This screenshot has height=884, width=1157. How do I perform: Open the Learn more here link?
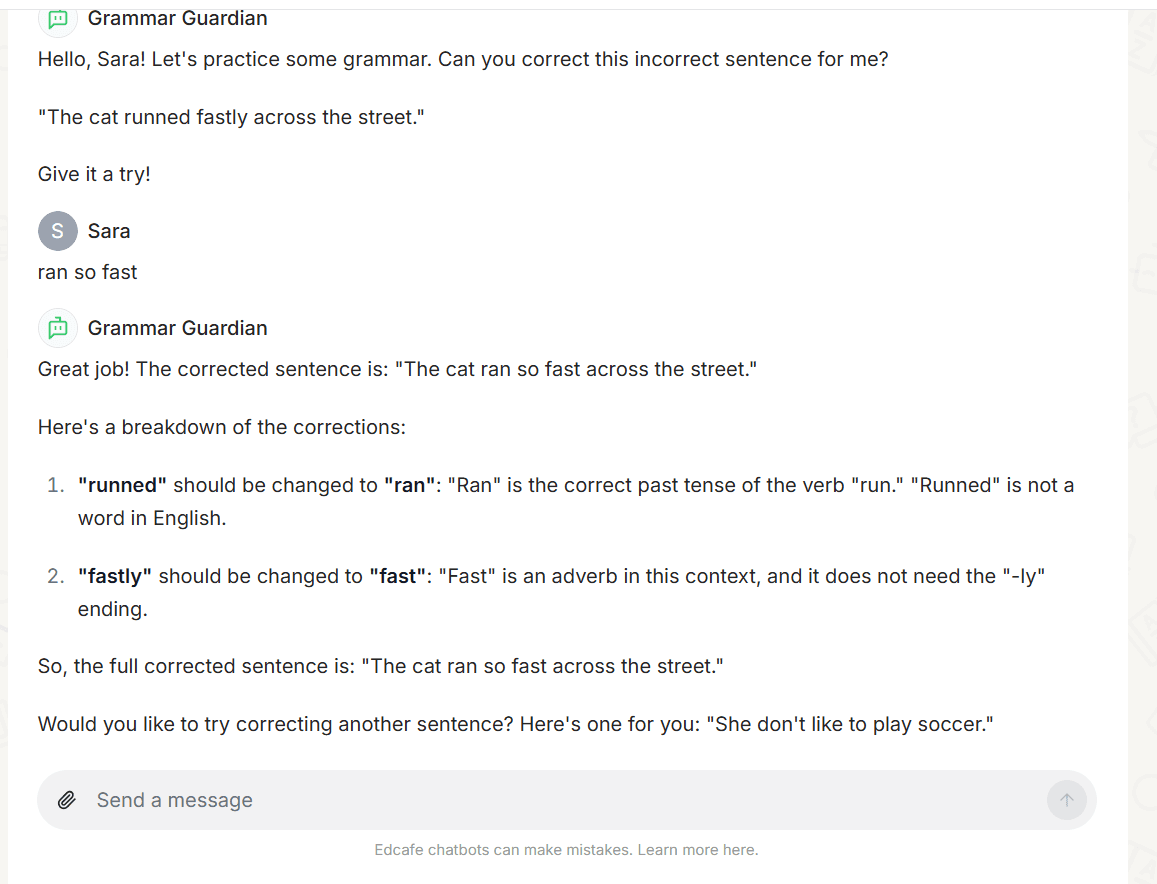[697, 850]
